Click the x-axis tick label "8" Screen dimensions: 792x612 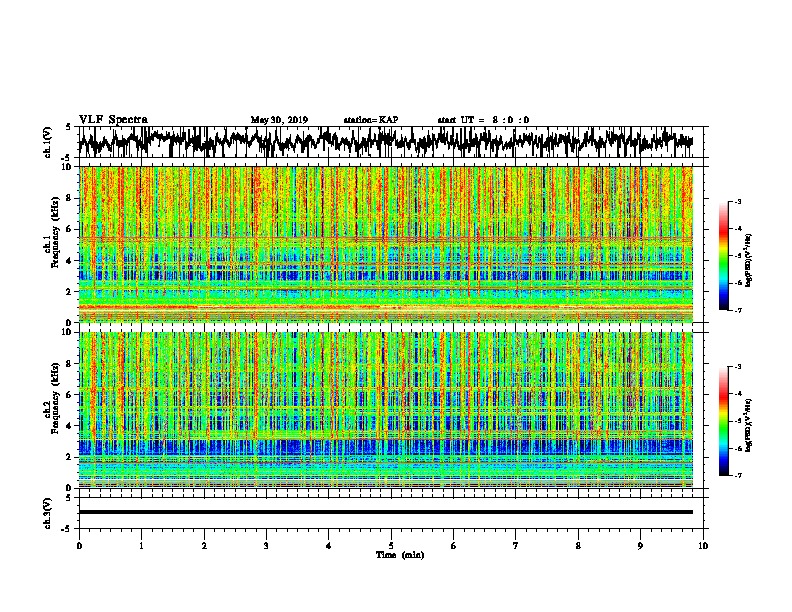[x=578, y=546]
